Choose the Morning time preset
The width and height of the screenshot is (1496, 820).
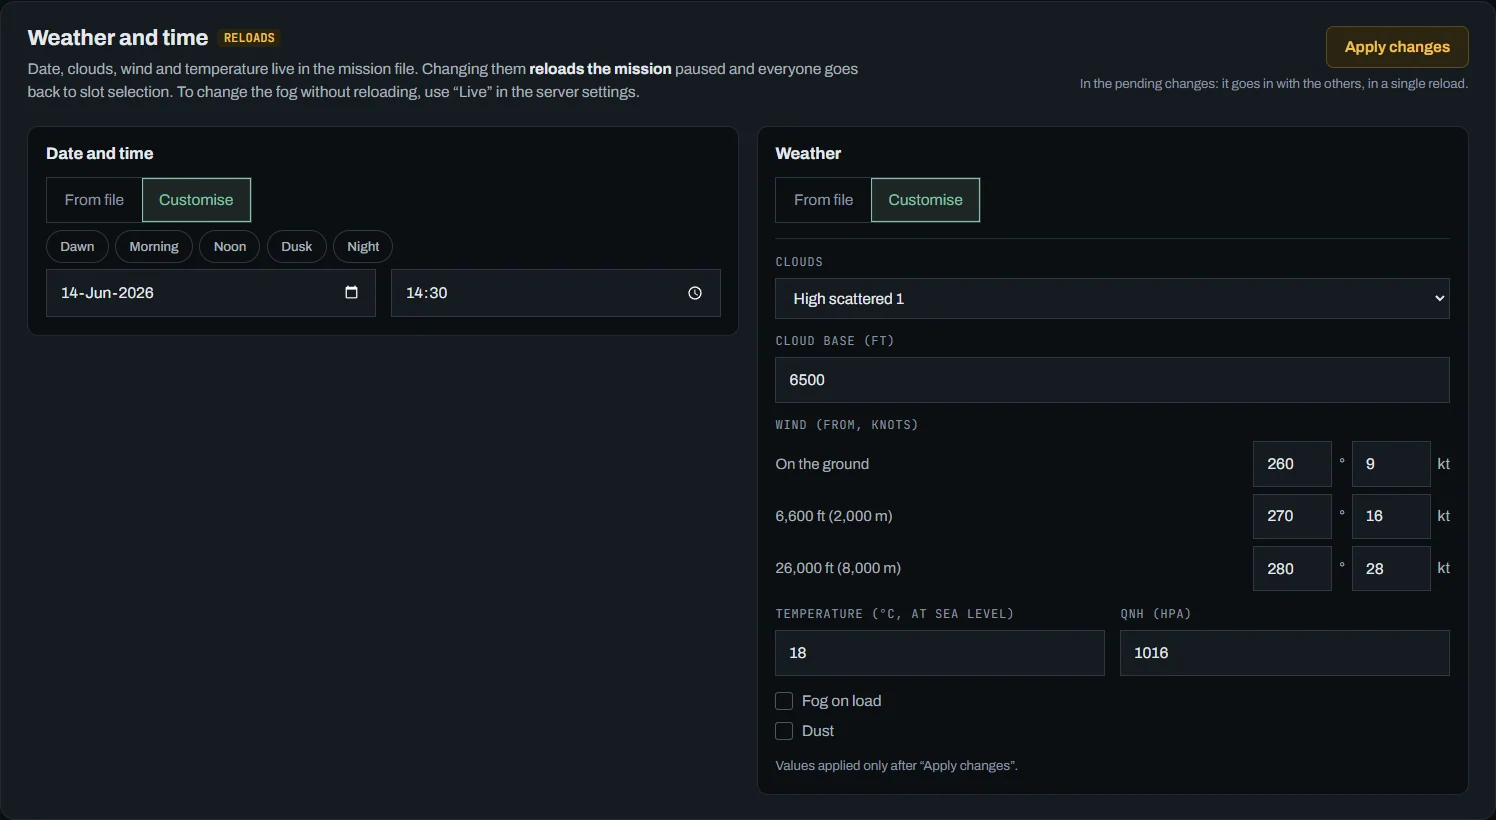click(x=154, y=247)
